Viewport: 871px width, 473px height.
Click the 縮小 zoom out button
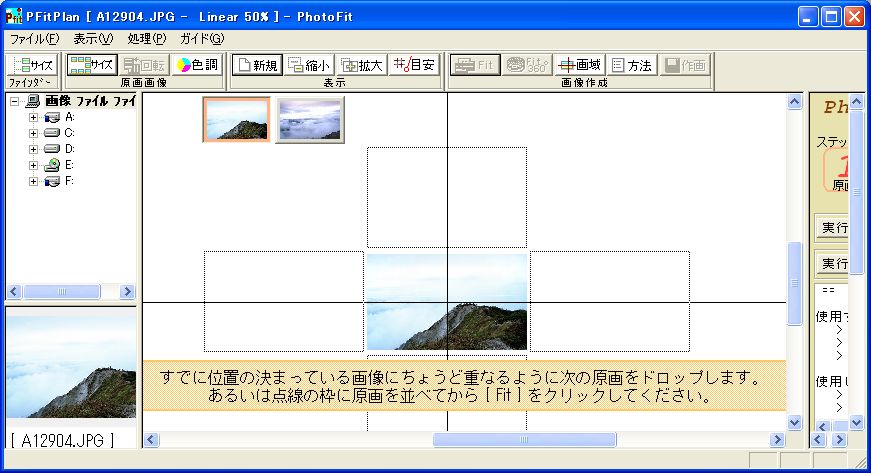click(308, 65)
